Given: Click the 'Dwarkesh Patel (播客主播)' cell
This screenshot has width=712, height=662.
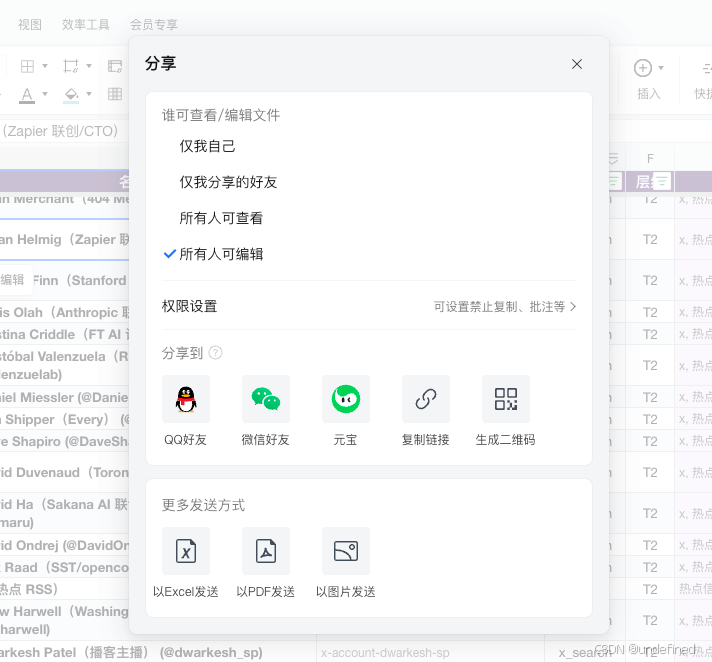Looking at the screenshot, I should coord(158,653).
